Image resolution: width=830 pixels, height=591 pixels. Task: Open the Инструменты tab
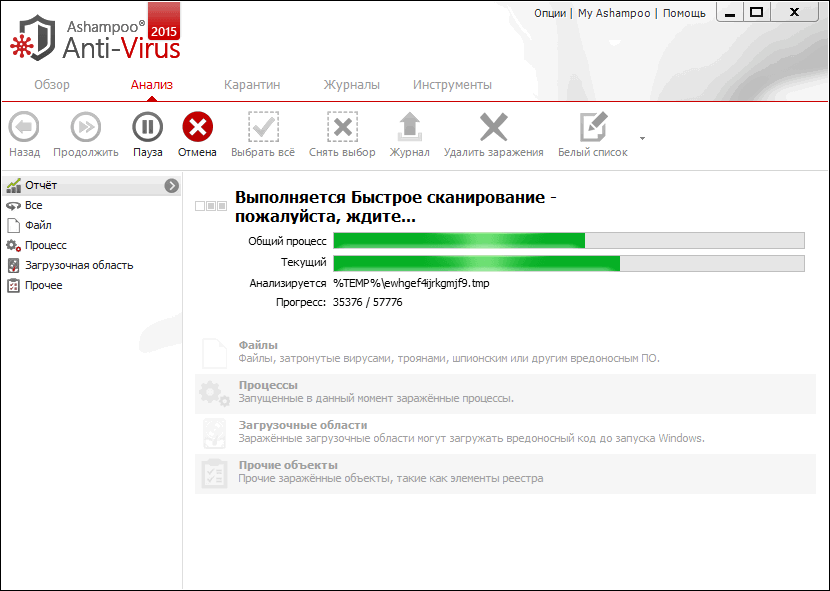tap(452, 85)
